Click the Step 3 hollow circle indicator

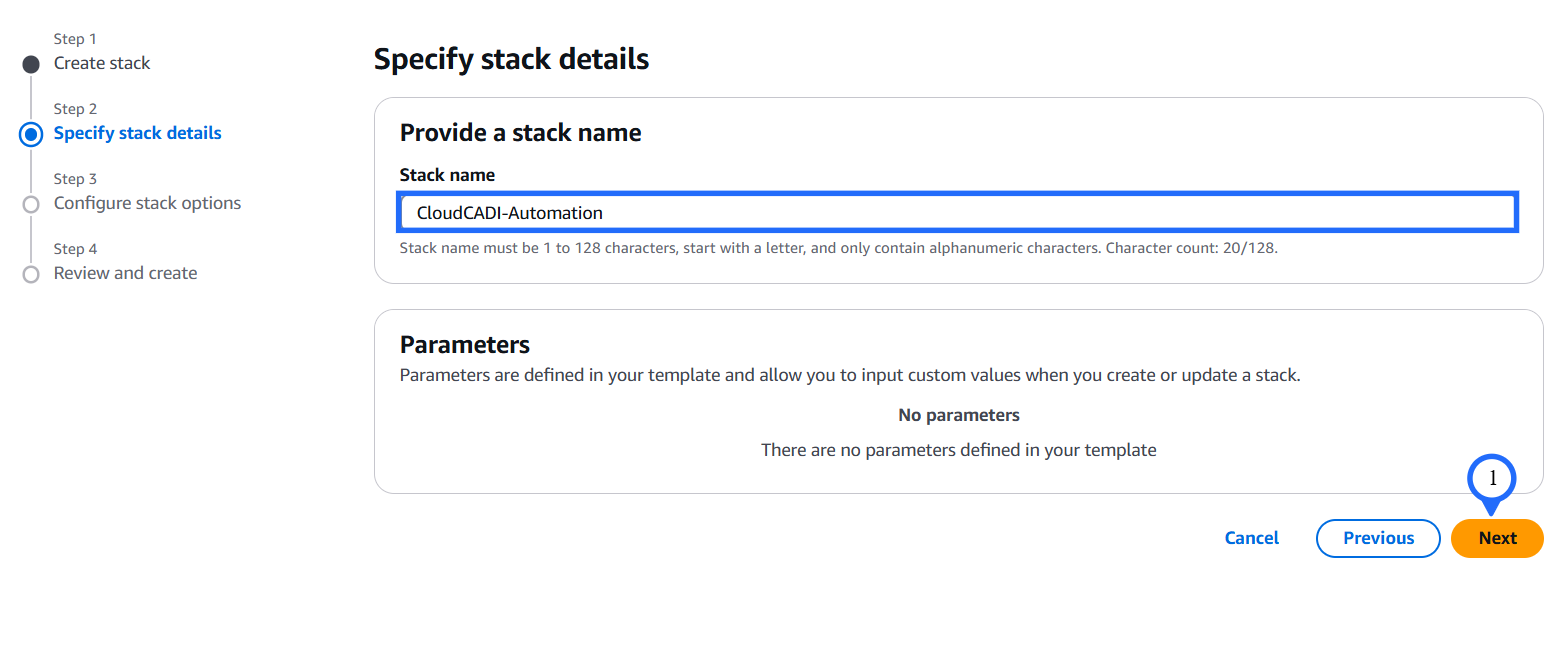tap(31, 203)
